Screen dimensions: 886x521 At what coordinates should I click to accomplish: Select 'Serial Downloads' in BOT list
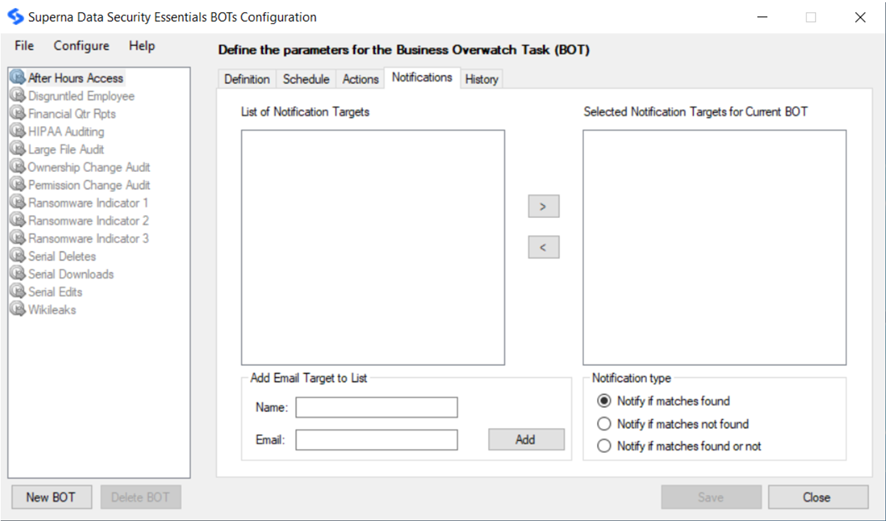(71, 274)
